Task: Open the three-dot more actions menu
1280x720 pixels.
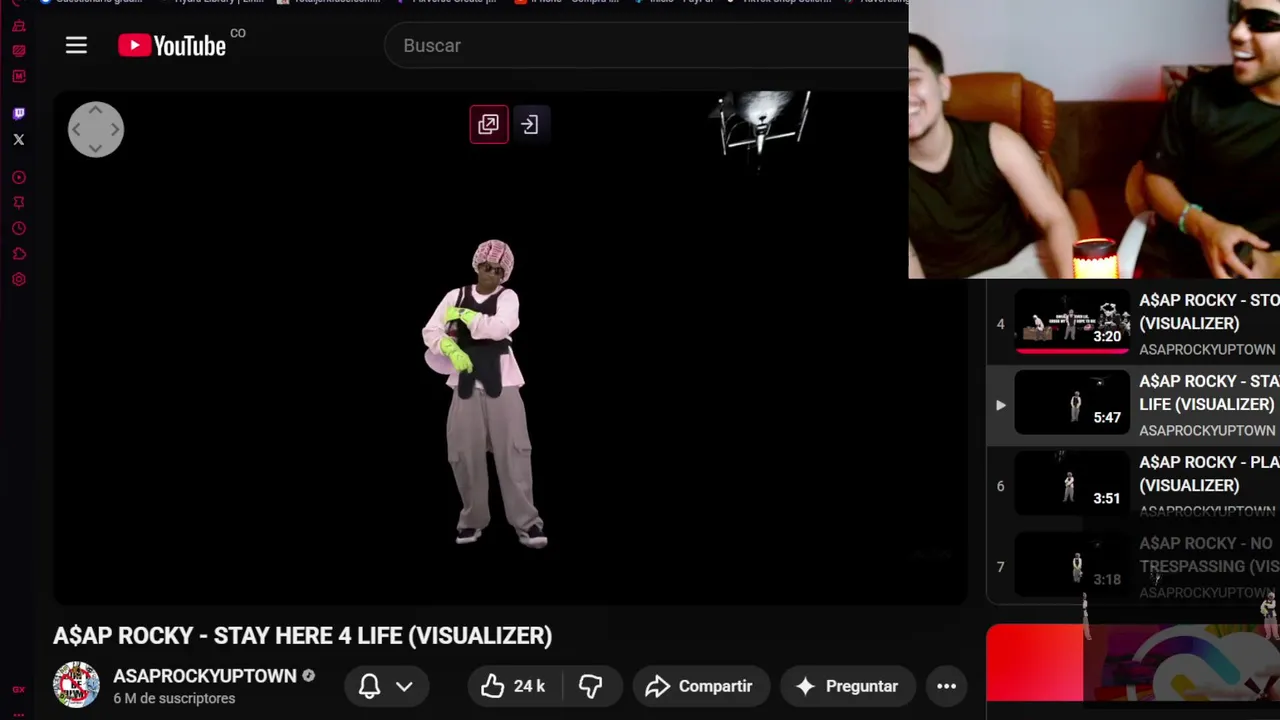Action: pyautogui.click(x=946, y=686)
